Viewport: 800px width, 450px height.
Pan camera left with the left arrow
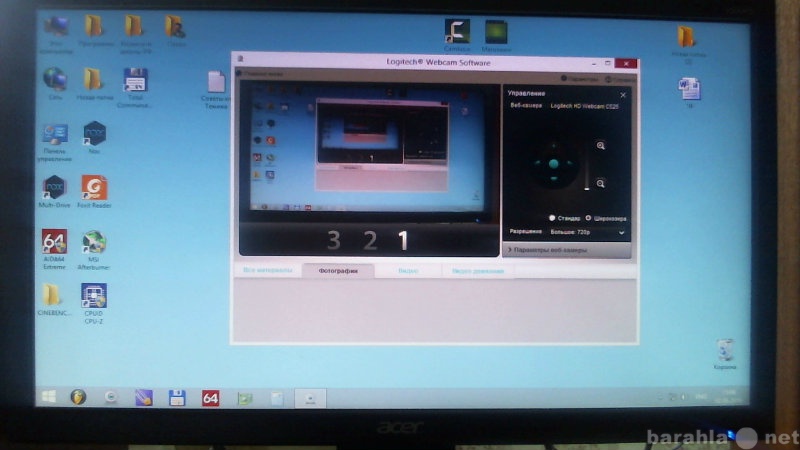[x=537, y=163]
